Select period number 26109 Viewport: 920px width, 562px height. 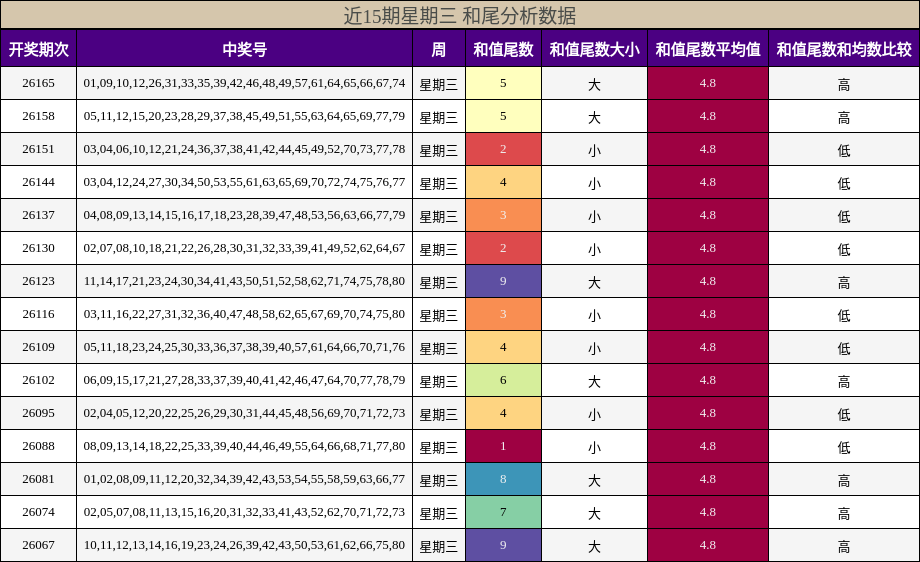(39, 347)
